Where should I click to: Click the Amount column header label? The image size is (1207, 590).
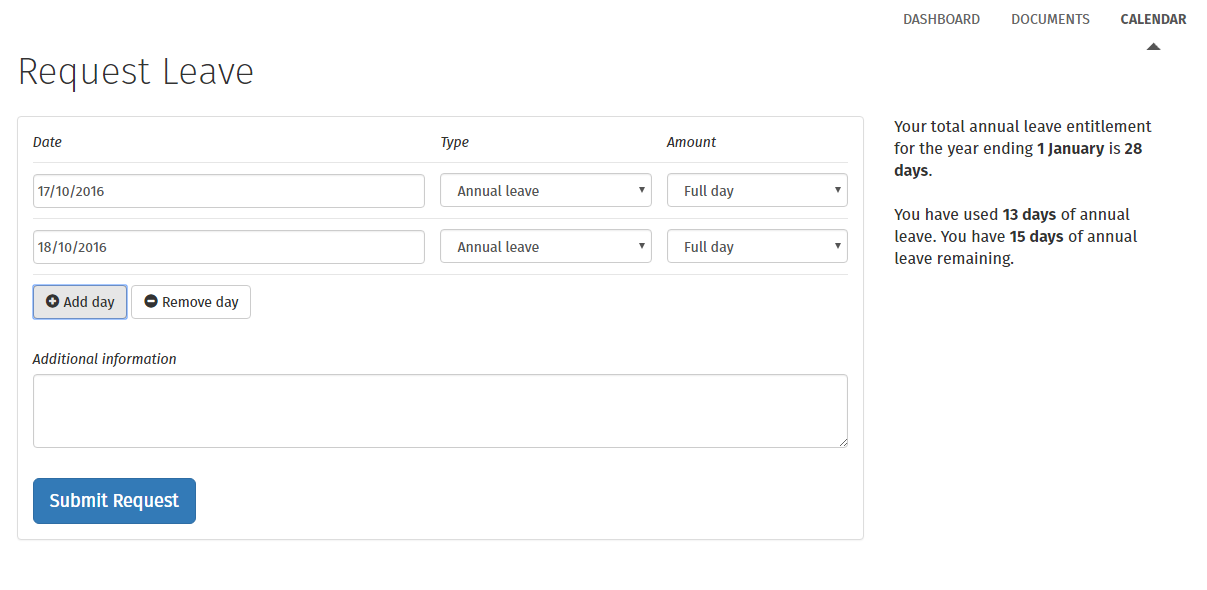pyautogui.click(x=691, y=142)
